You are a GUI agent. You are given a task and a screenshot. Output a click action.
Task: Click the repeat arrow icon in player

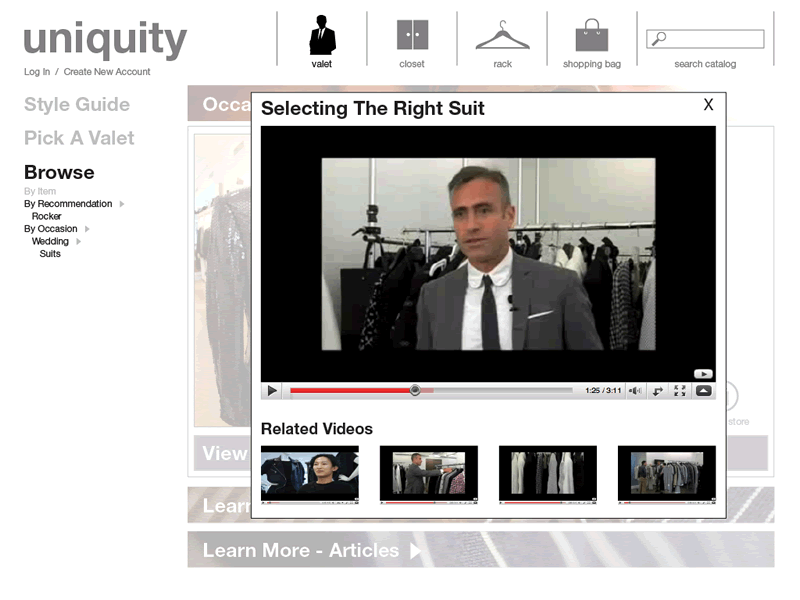click(658, 391)
